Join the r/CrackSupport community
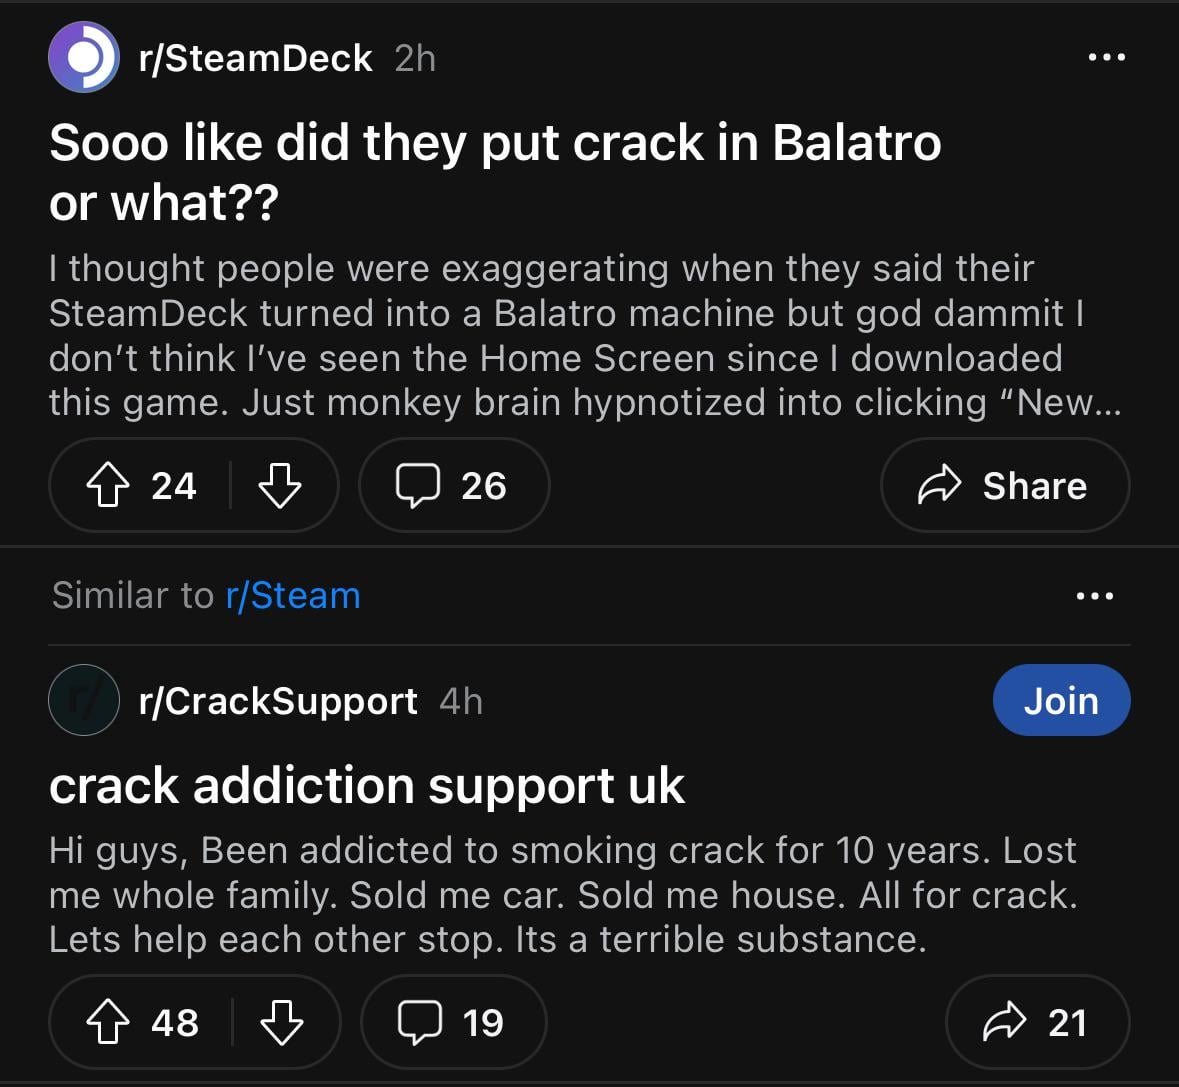This screenshot has width=1179, height=1087. [1060, 701]
